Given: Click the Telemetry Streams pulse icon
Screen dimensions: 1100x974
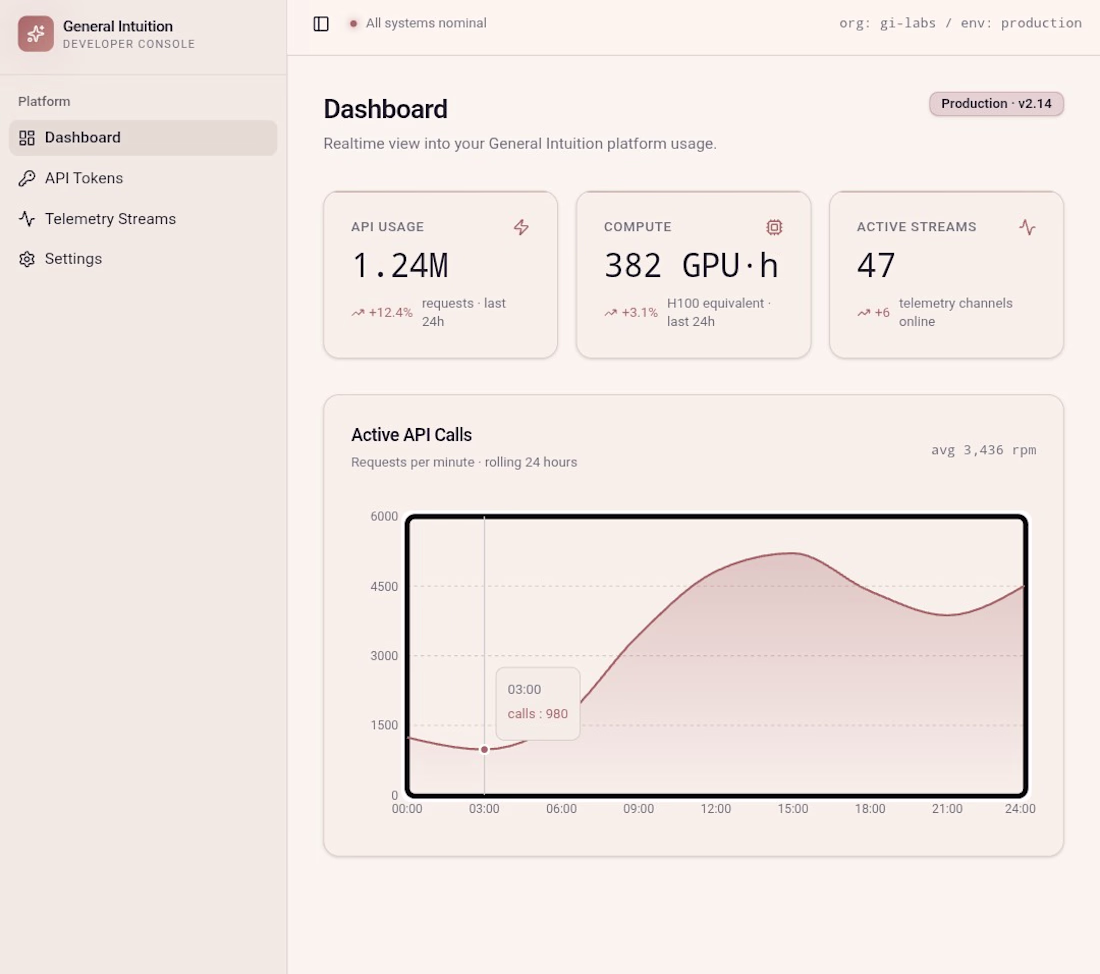Looking at the screenshot, I should tap(27, 218).
